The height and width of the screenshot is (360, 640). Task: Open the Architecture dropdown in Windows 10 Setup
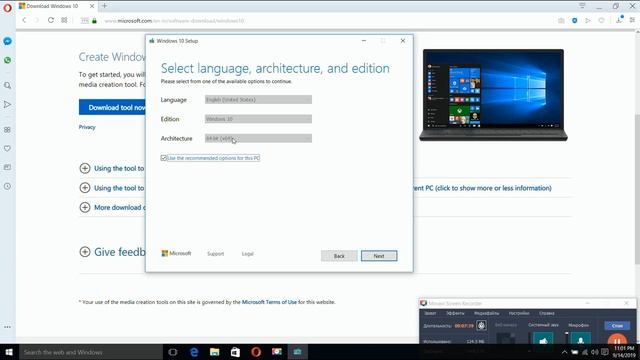258,138
